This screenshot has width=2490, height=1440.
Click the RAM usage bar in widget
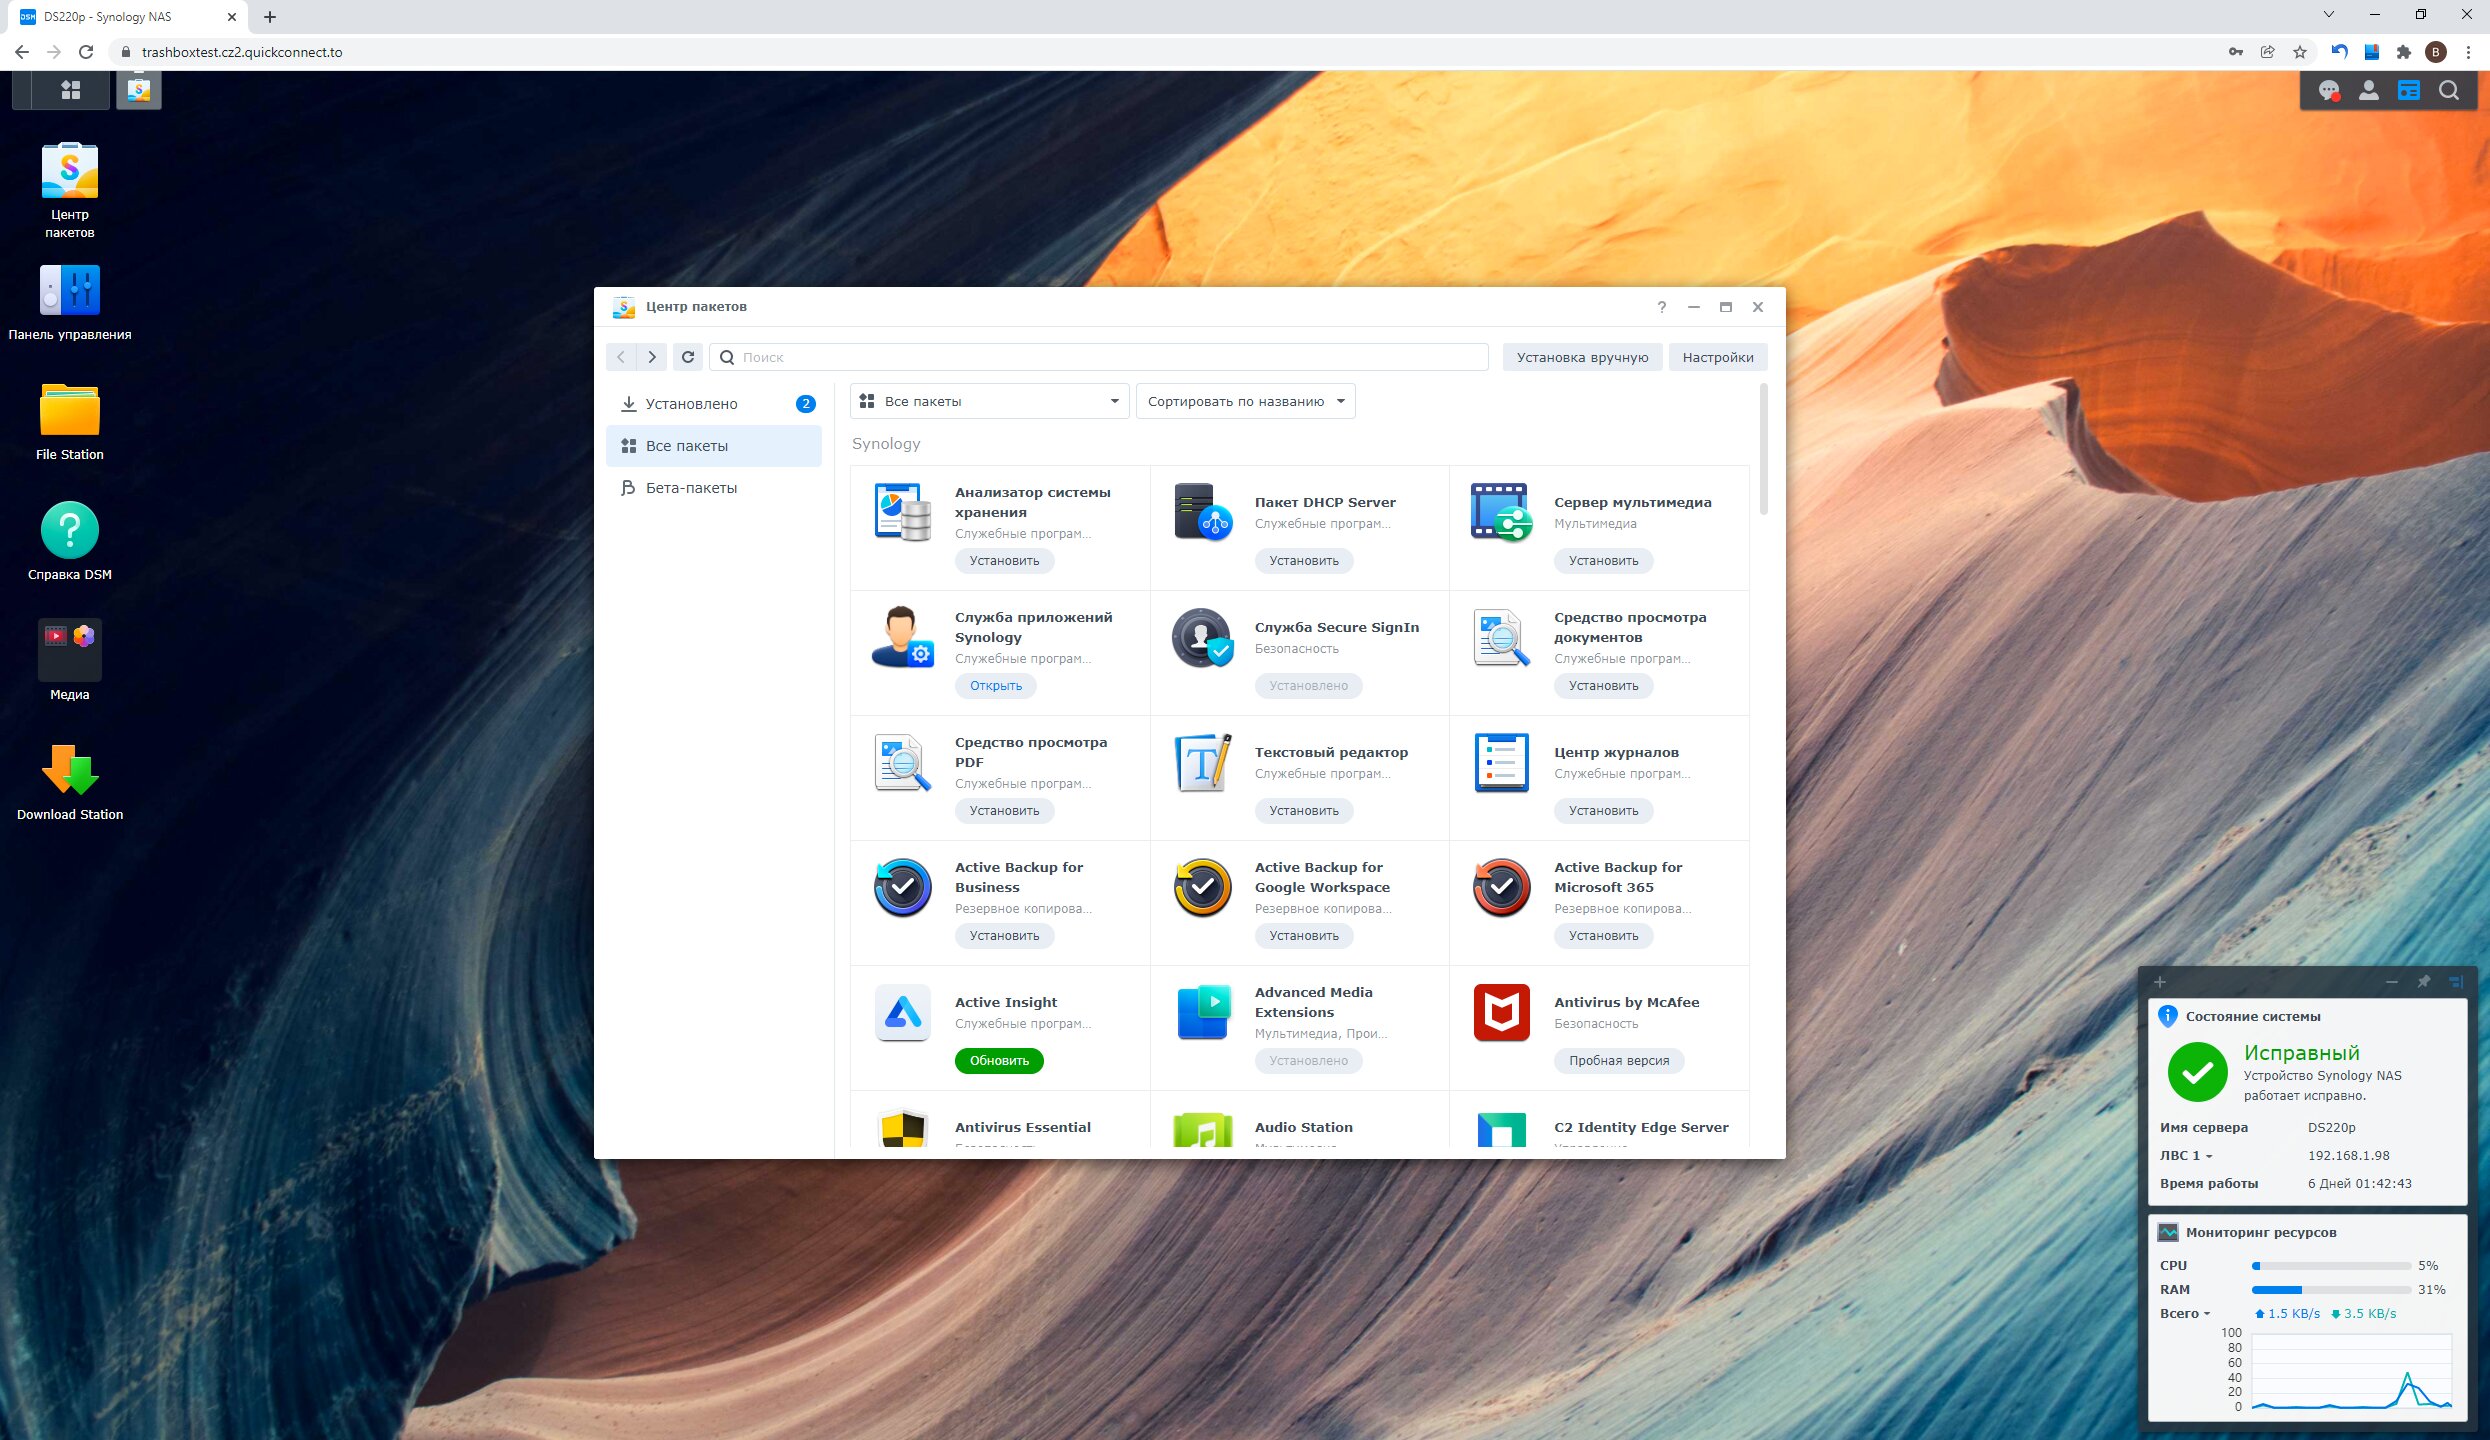2330,1290
